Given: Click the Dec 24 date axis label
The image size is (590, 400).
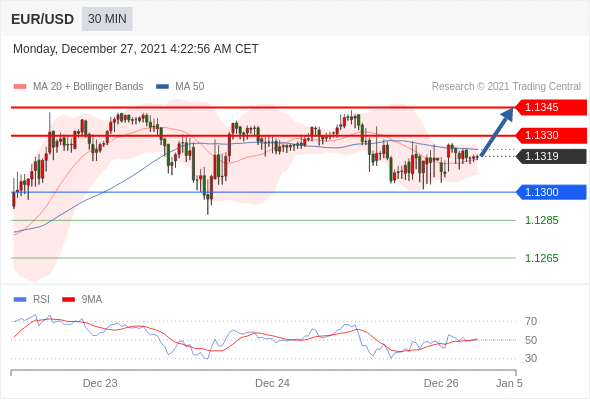Looking at the screenshot, I should point(272,383).
